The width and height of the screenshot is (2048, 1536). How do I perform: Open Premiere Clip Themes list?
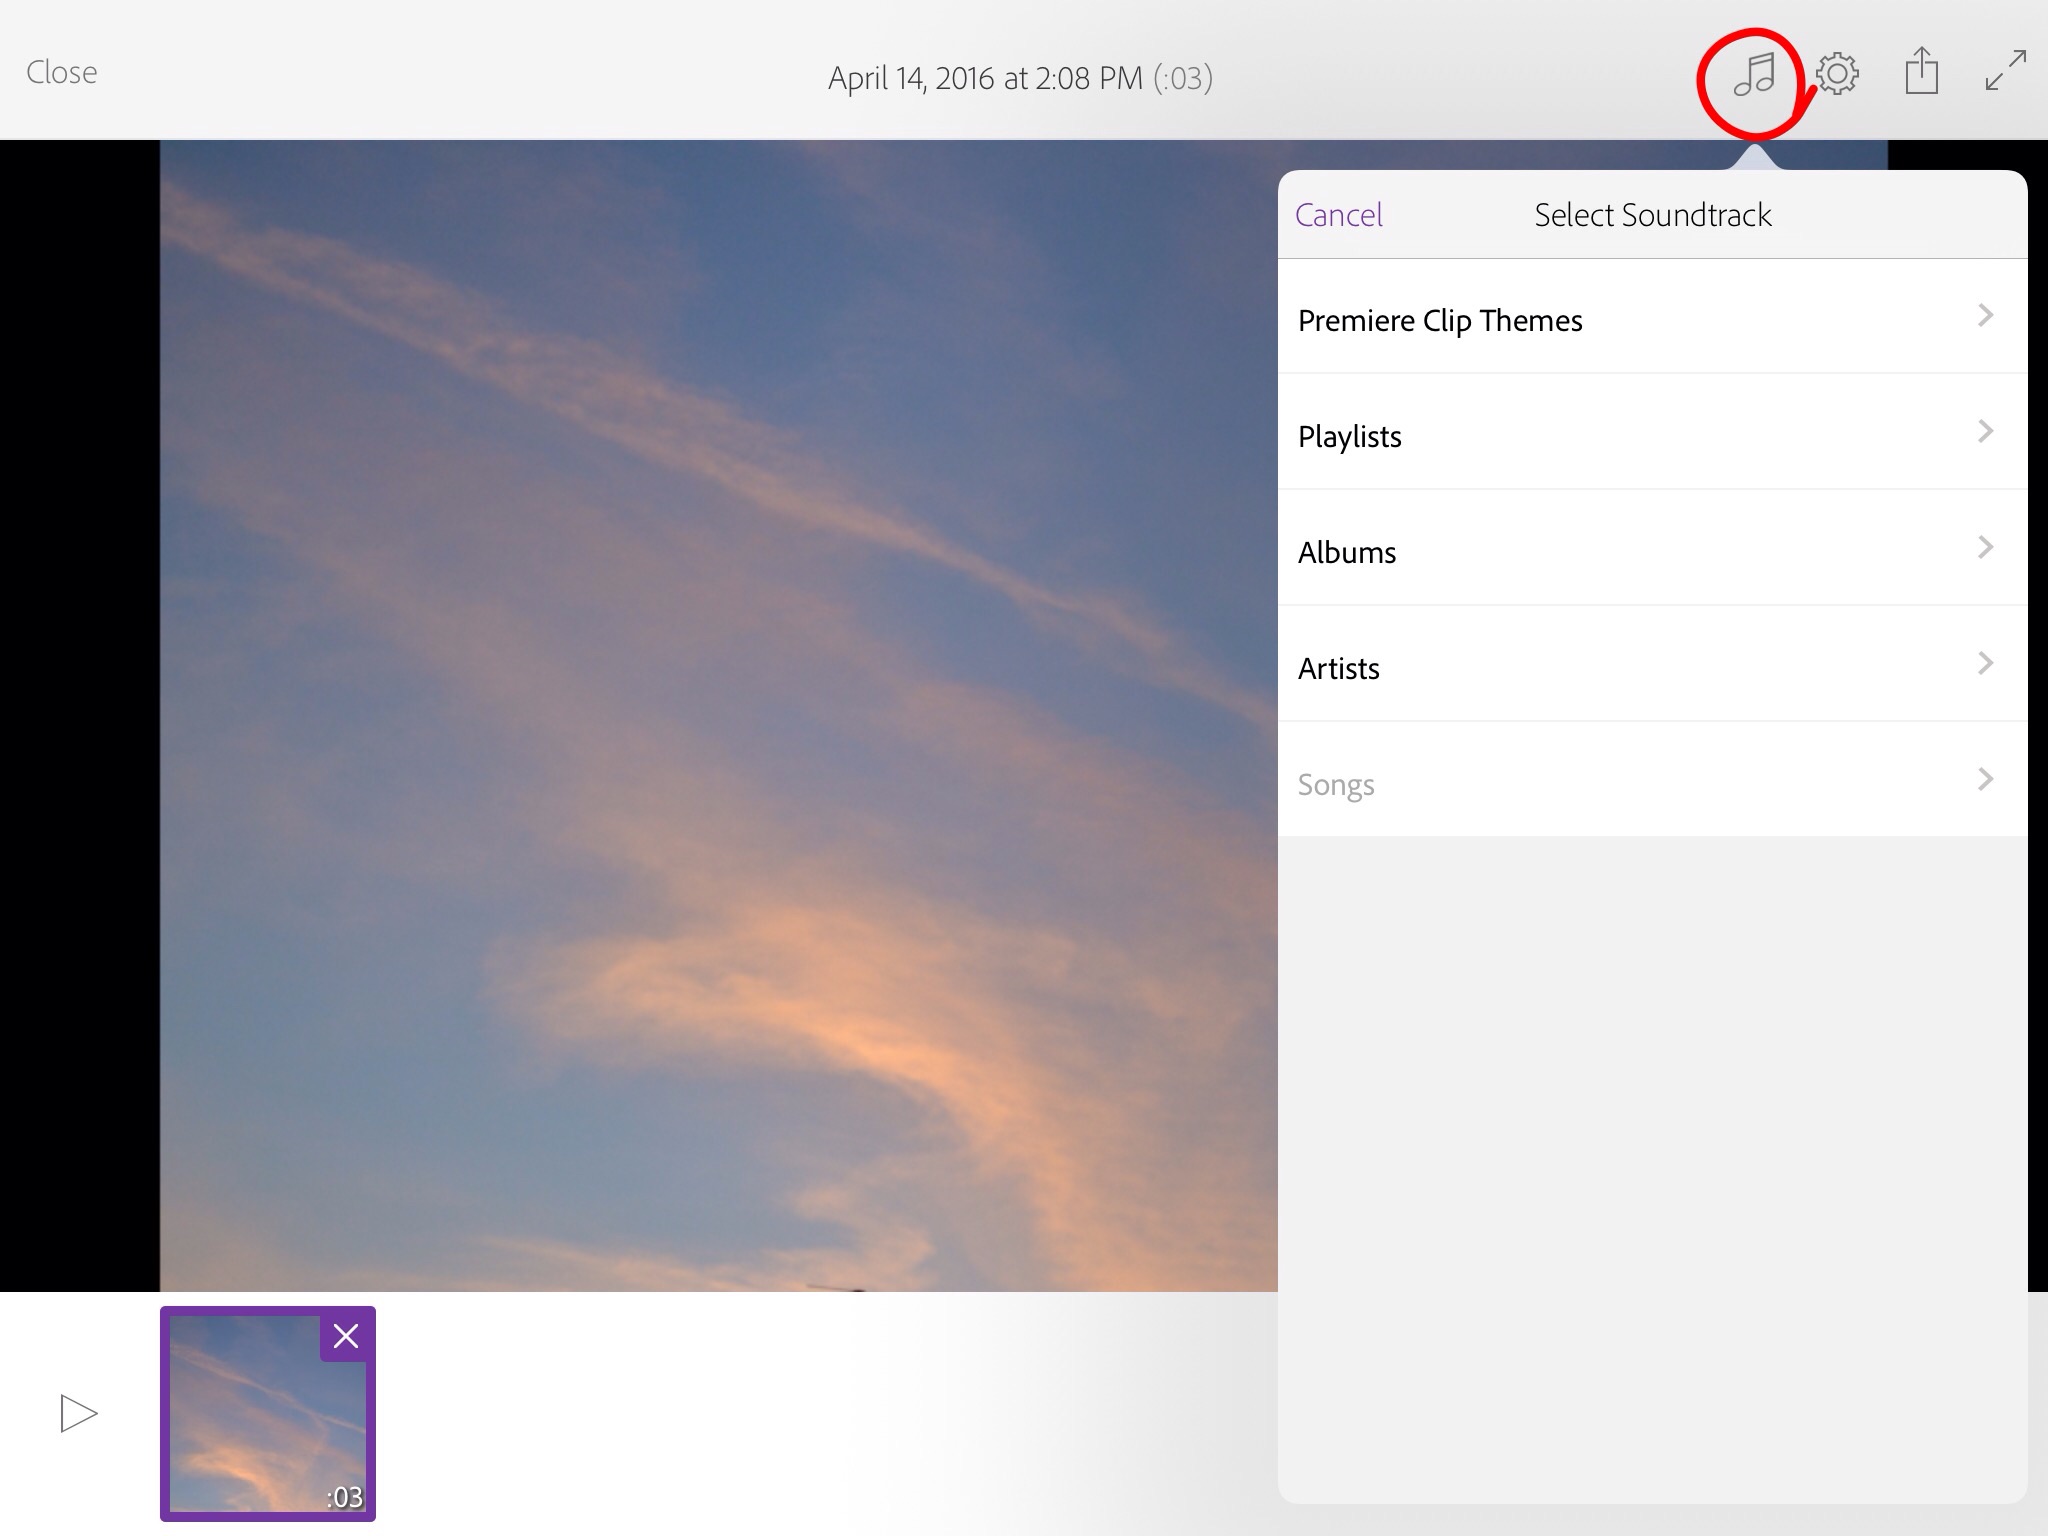pos(1440,320)
